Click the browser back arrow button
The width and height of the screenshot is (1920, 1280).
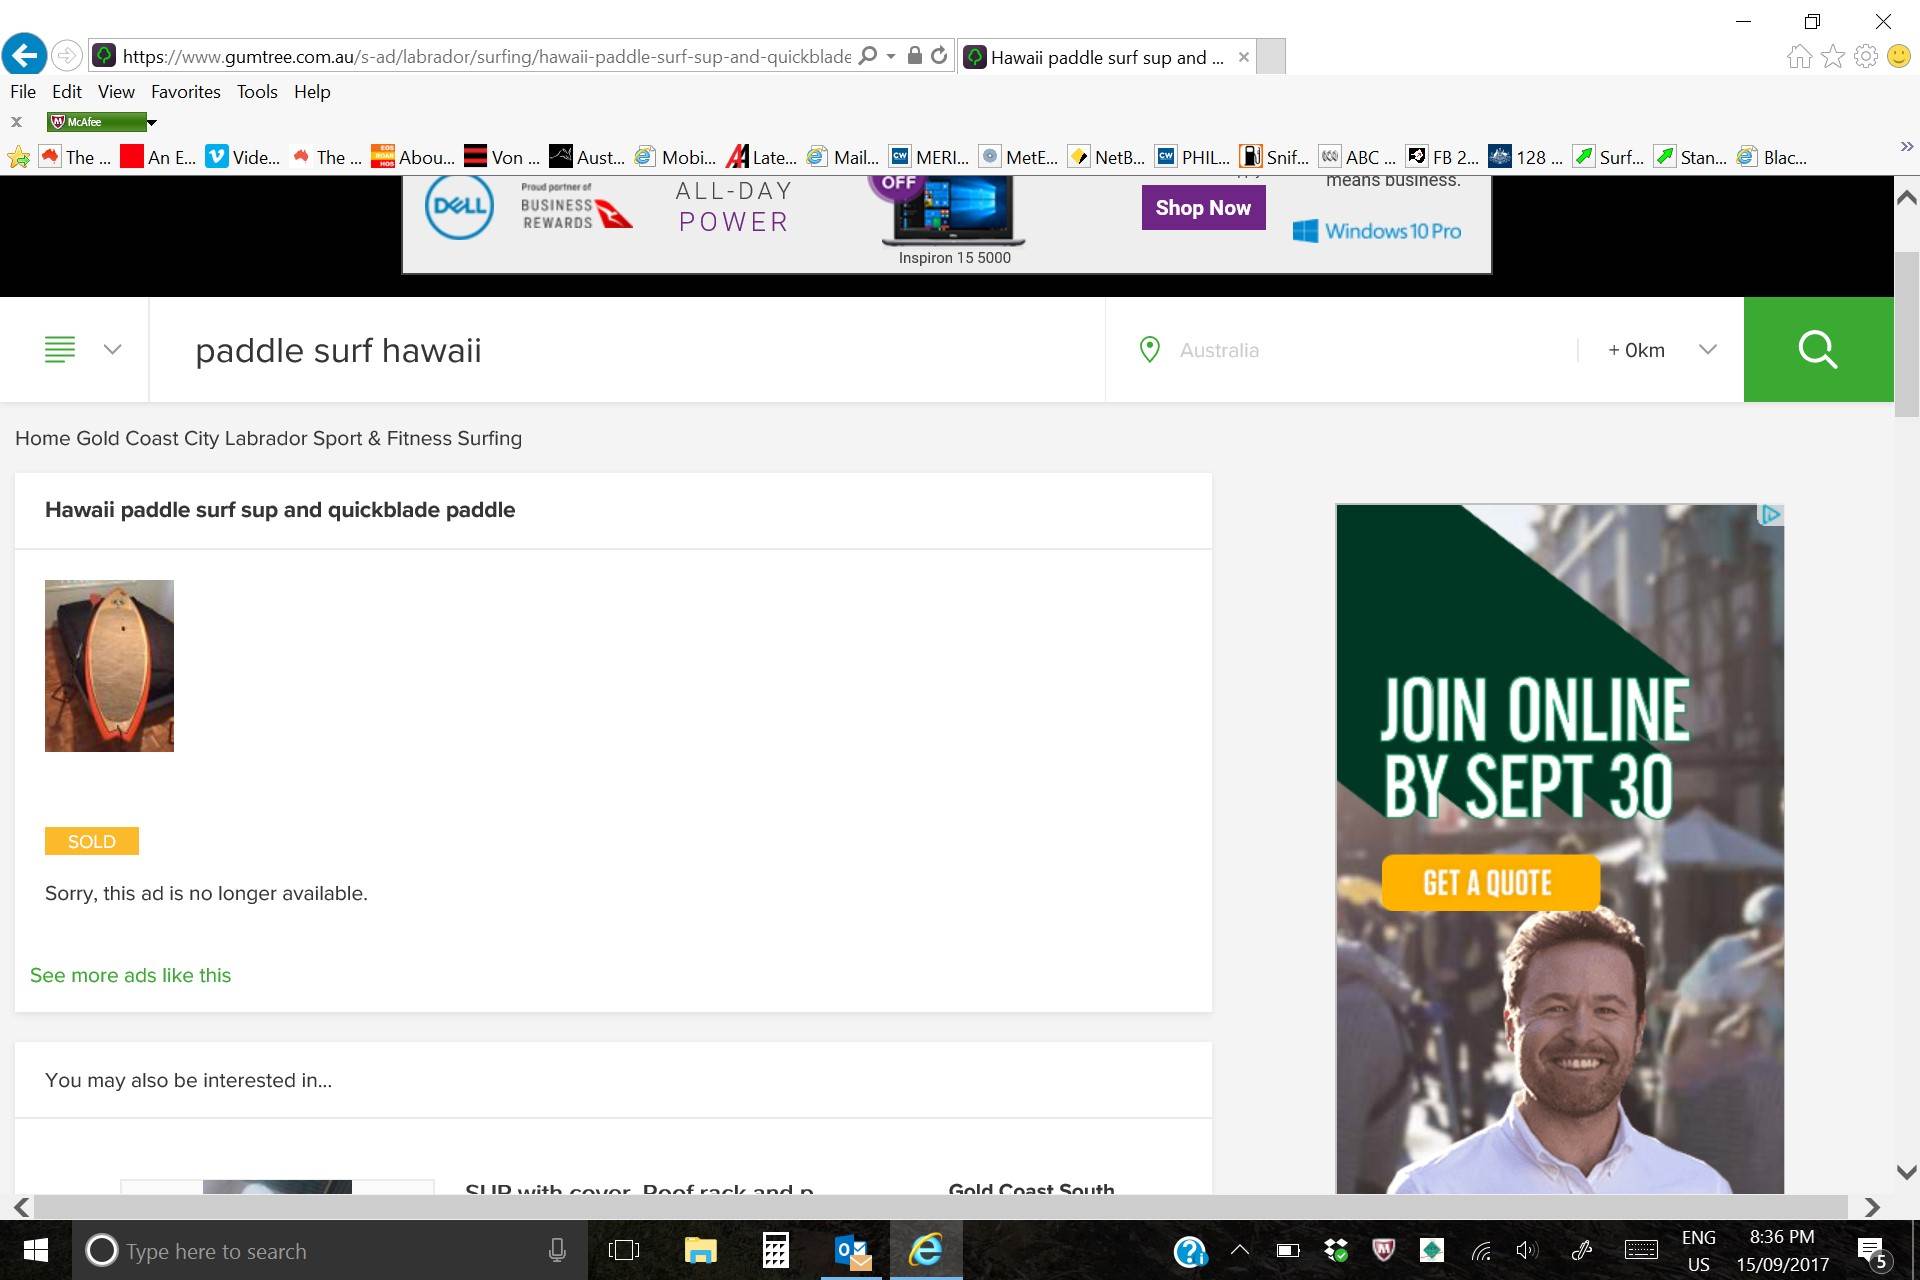click(25, 55)
